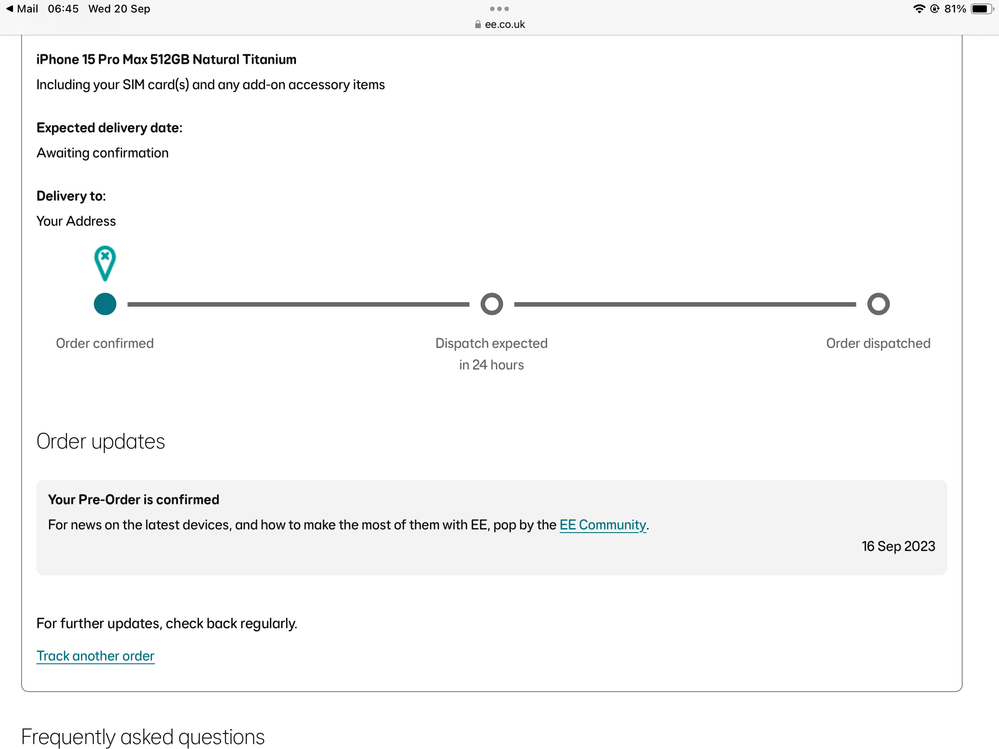
Task: Tap the Back to Mail arrow
Action: [10, 9]
